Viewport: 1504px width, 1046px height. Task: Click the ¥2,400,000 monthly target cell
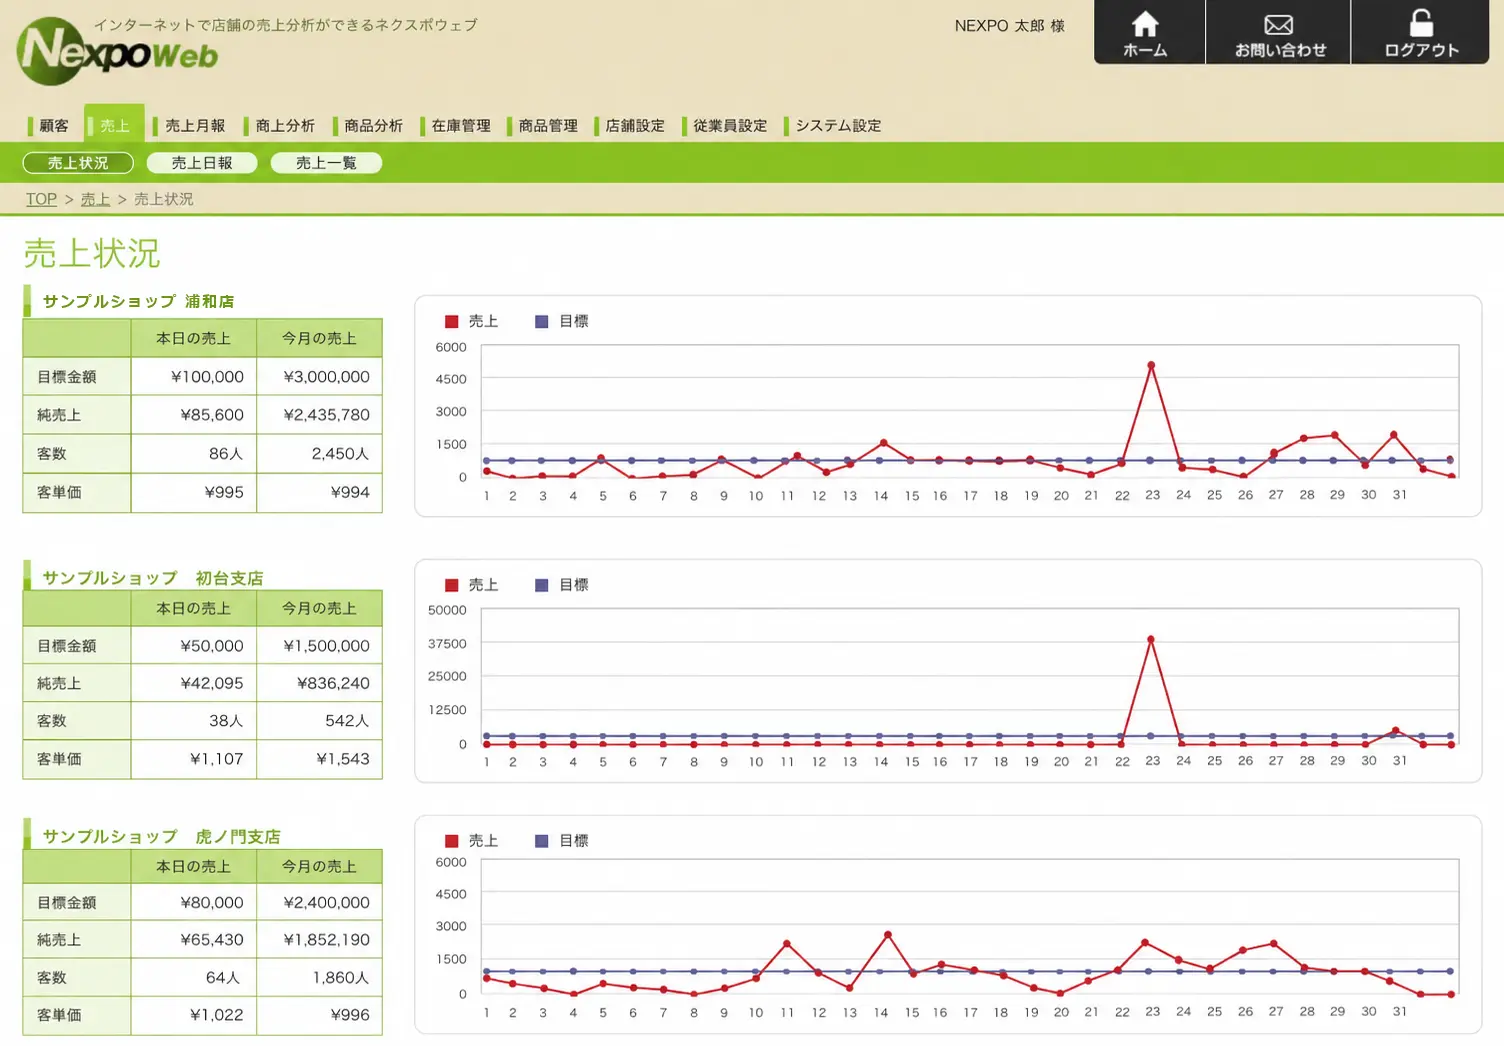click(x=319, y=903)
